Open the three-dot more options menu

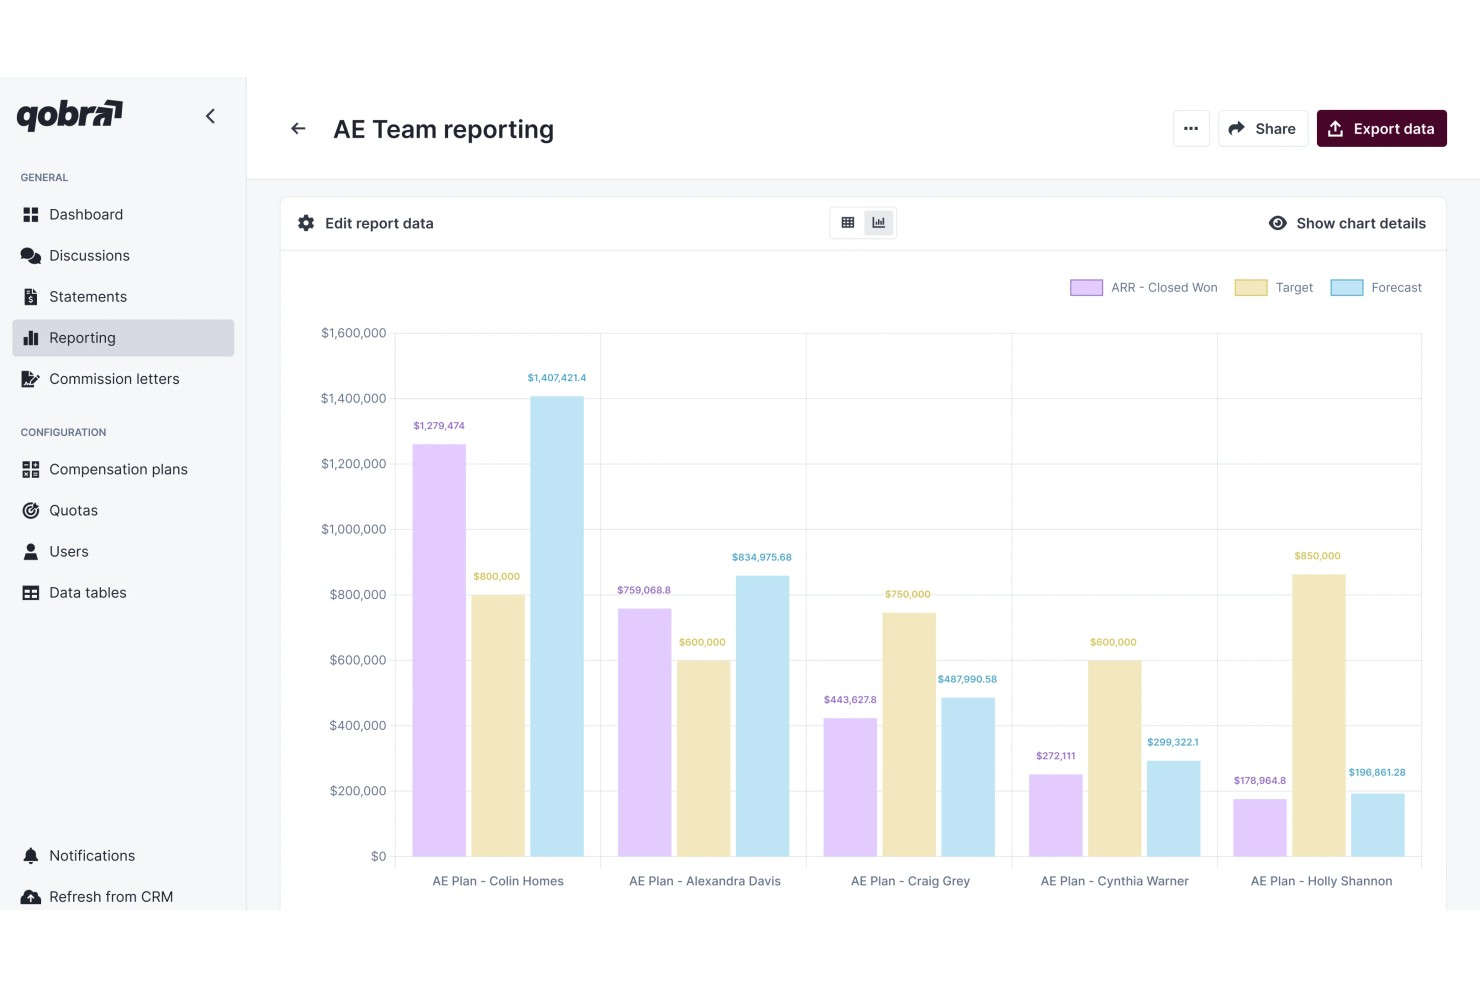[x=1191, y=129]
